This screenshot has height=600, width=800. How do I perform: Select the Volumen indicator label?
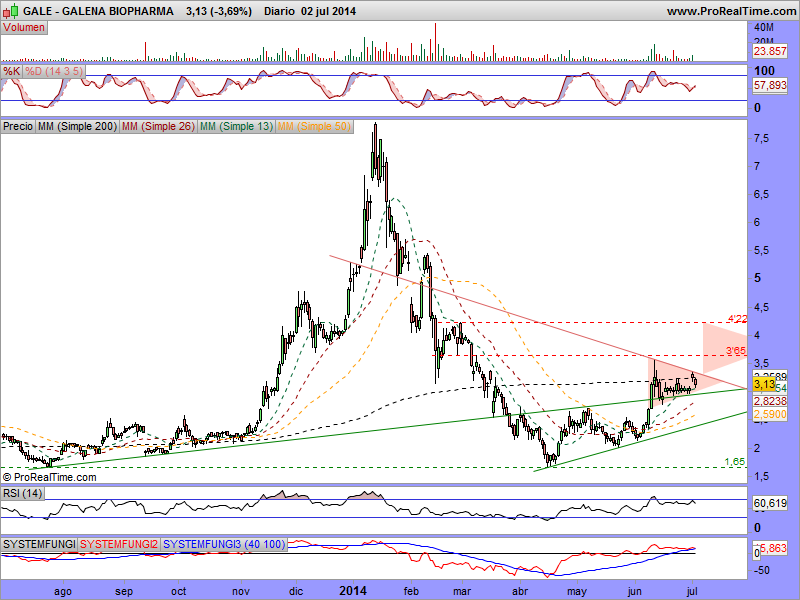24,28
